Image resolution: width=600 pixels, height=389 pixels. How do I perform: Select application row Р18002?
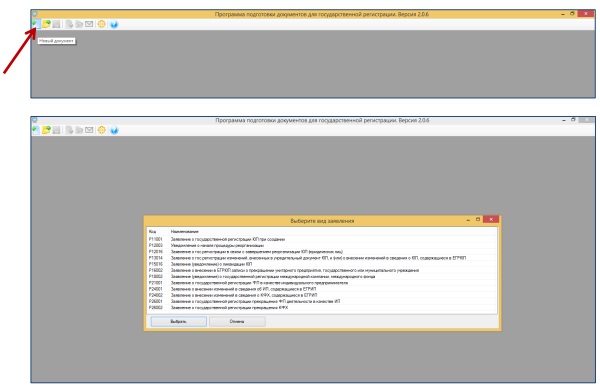click(322, 276)
